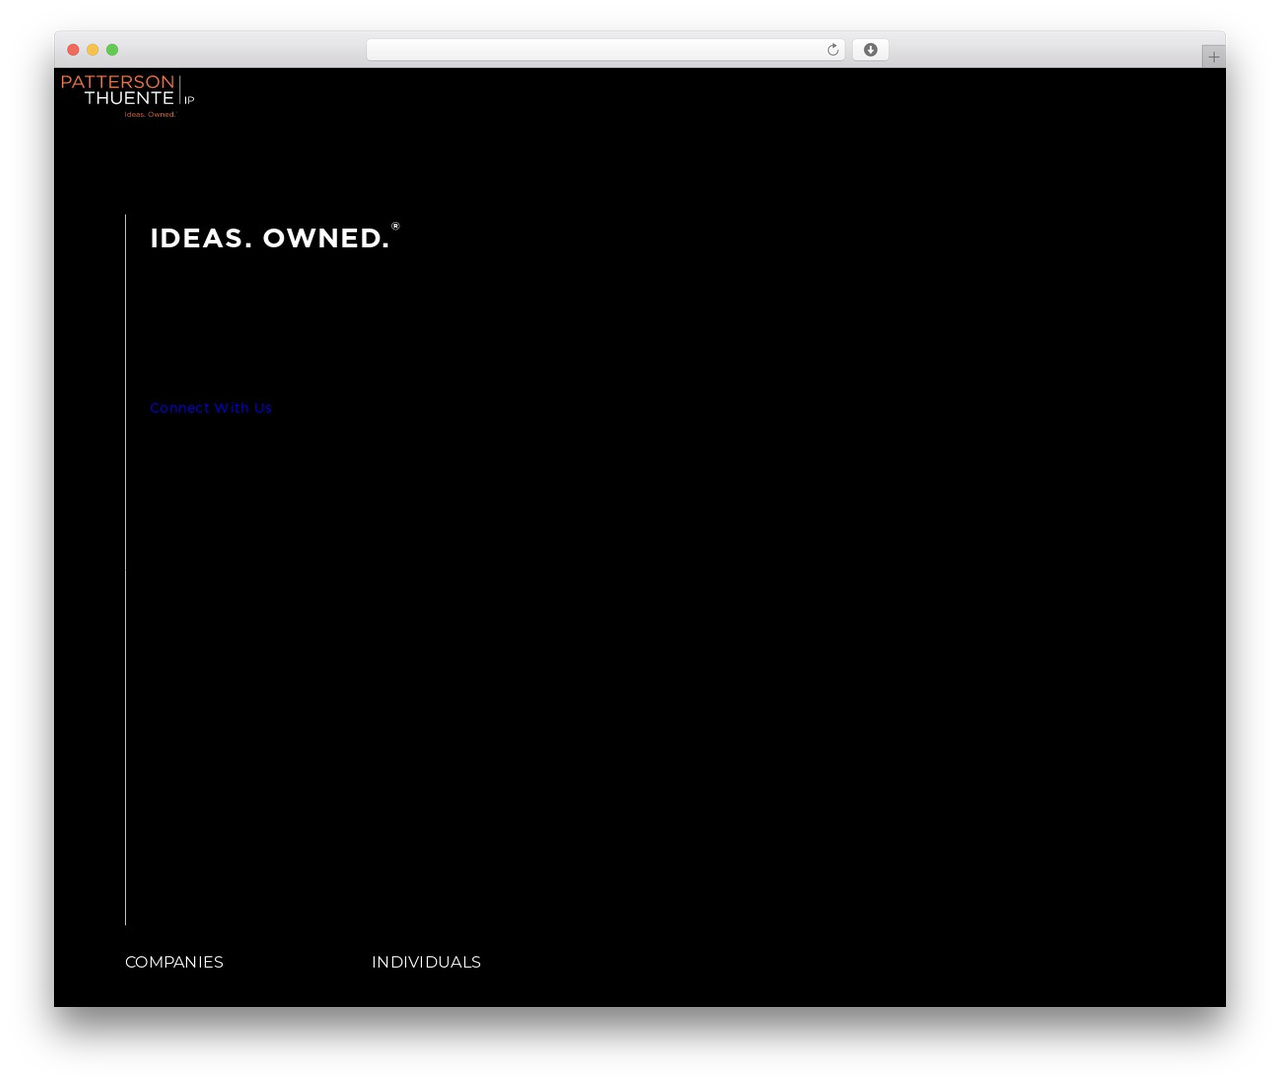Open the Connect With Us link
The height and width of the screenshot is (1084, 1280).
(x=211, y=408)
